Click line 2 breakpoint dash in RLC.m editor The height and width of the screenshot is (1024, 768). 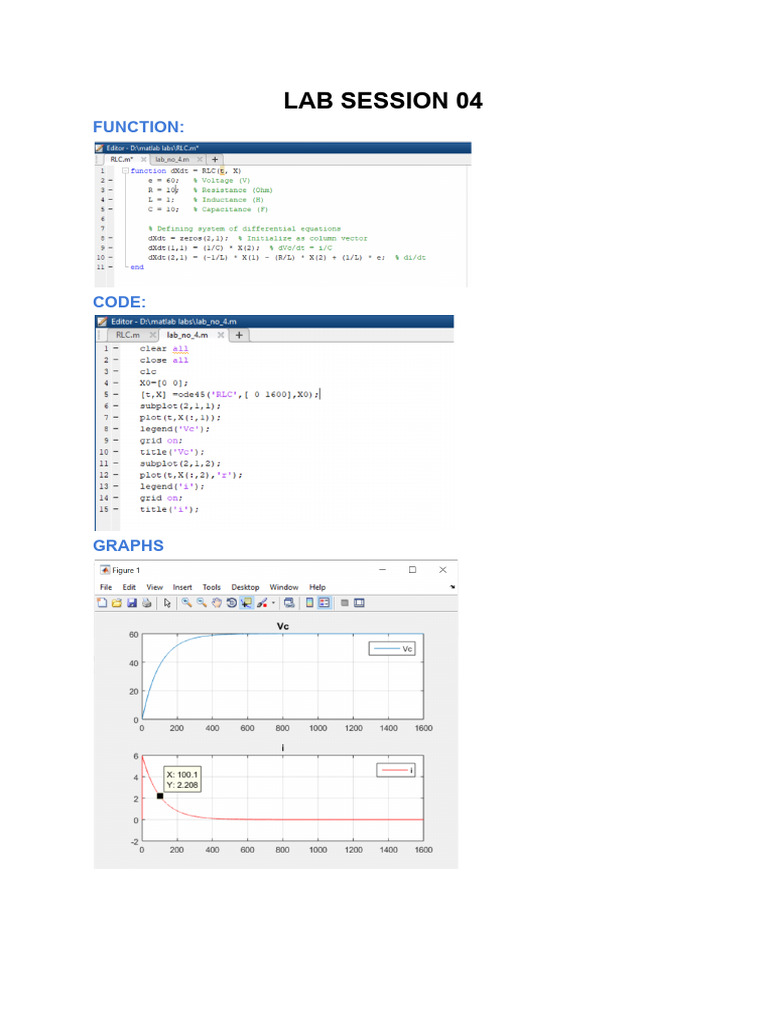[110, 180]
